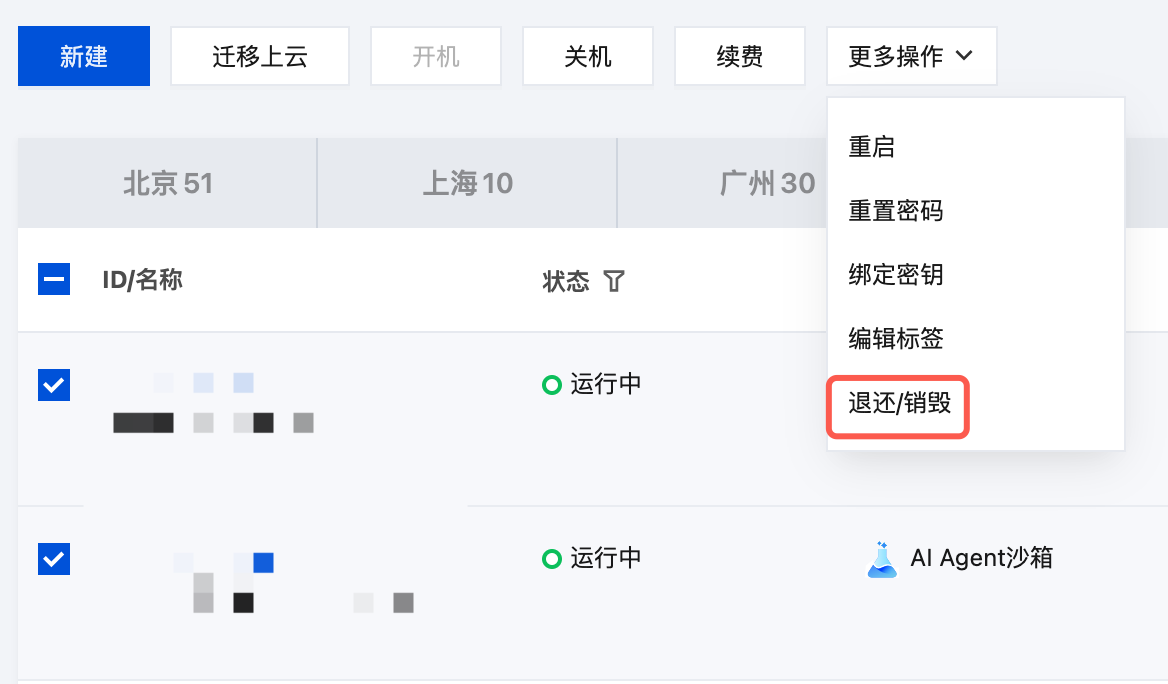The width and height of the screenshot is (1168, 684).
Task: Click 退还/销毁 menu entry
Action: click(x=899, y=404)
